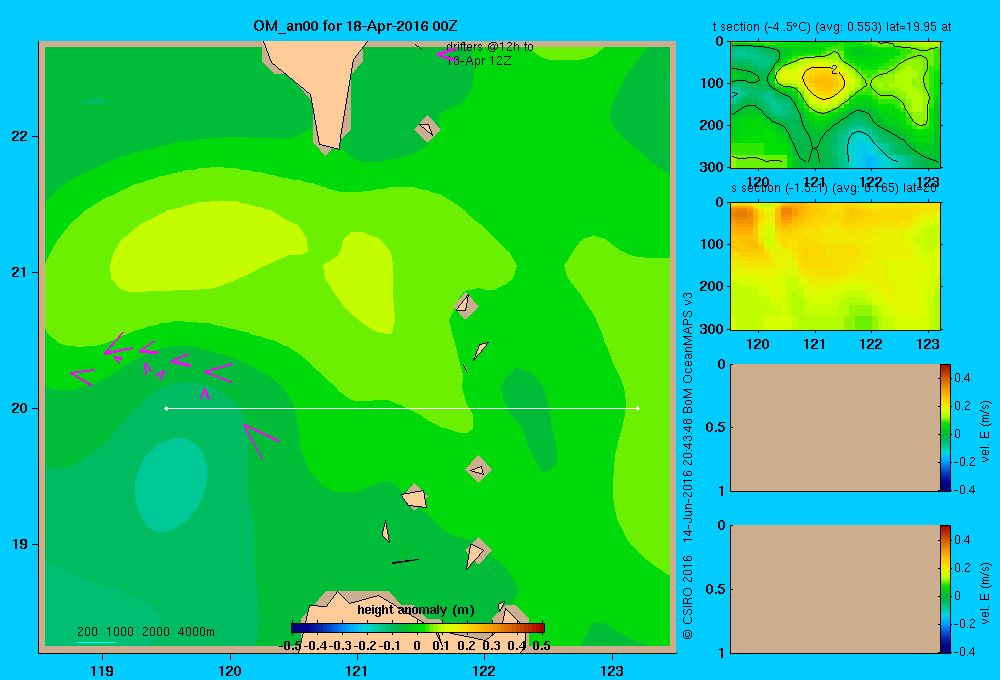Click the temperature section contour plot

click(x=835, y=105)
